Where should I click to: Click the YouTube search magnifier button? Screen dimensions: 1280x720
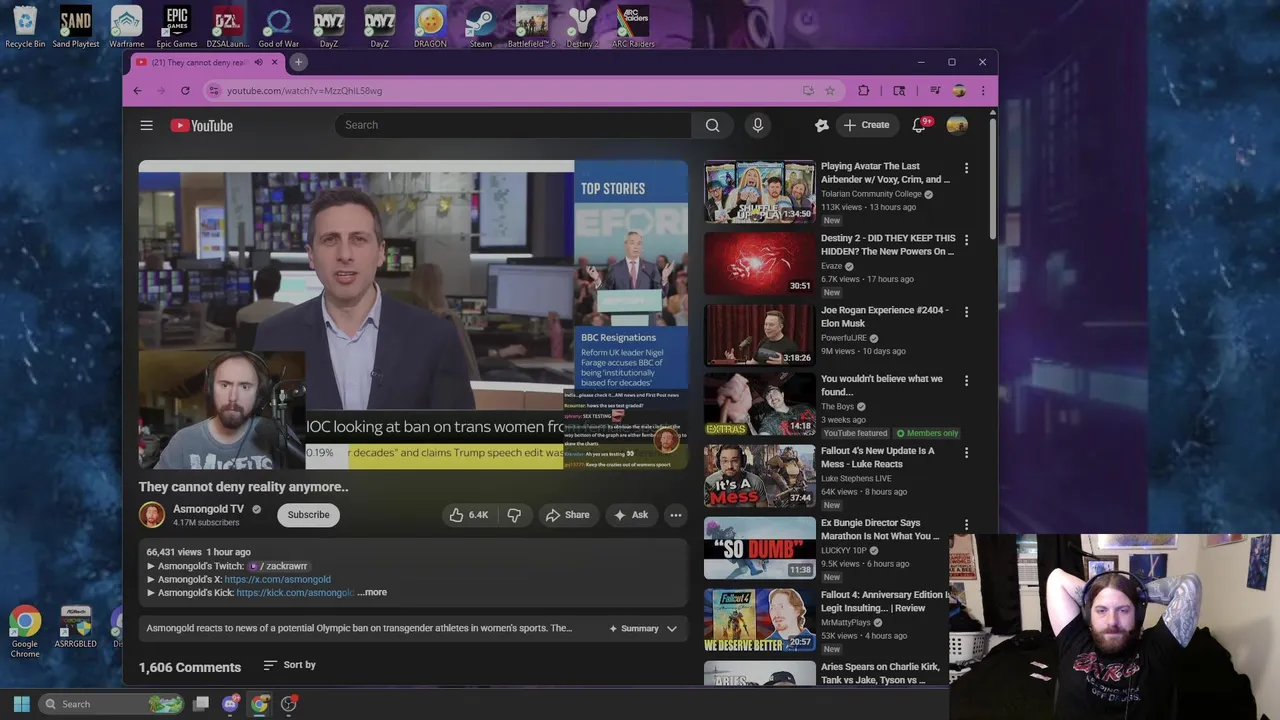pos(712,125)
